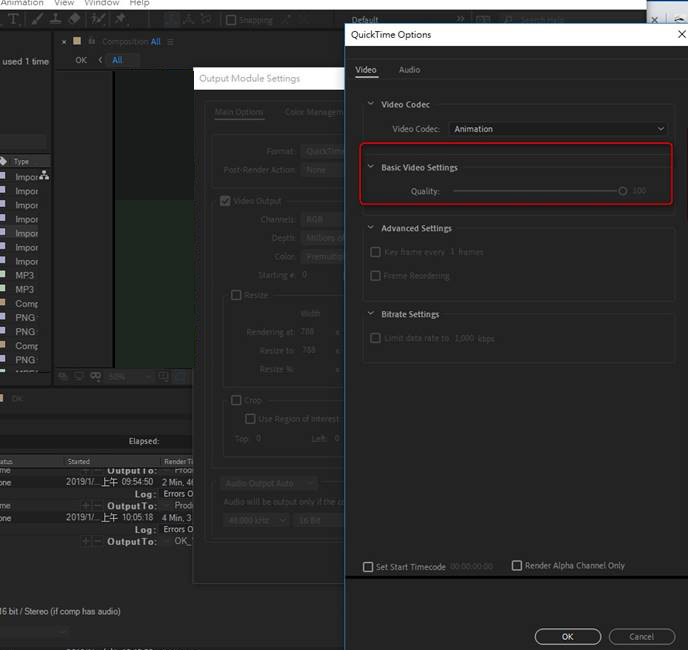Collapse the Basic Video Settings section
The width and height of the screenshot is (688, 650).
tap(371, 167)
